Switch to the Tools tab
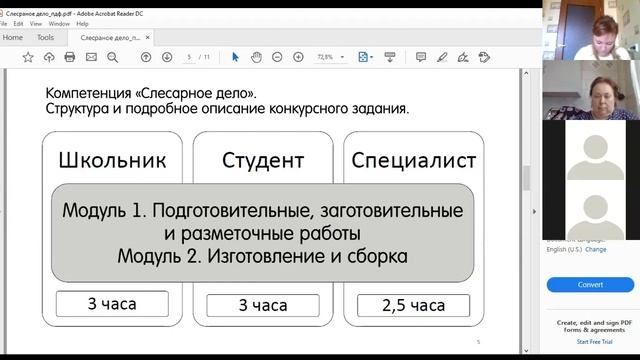Image resolution: width=640 pixels, height=360 pixels. (45, 37)
